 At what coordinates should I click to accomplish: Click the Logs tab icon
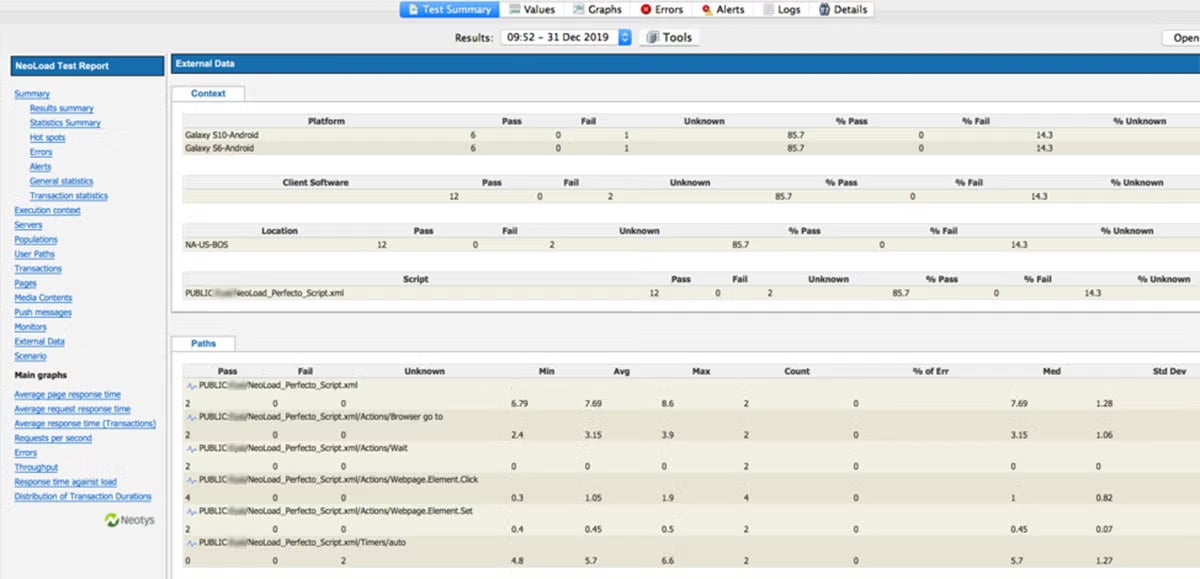coord(768,9)
